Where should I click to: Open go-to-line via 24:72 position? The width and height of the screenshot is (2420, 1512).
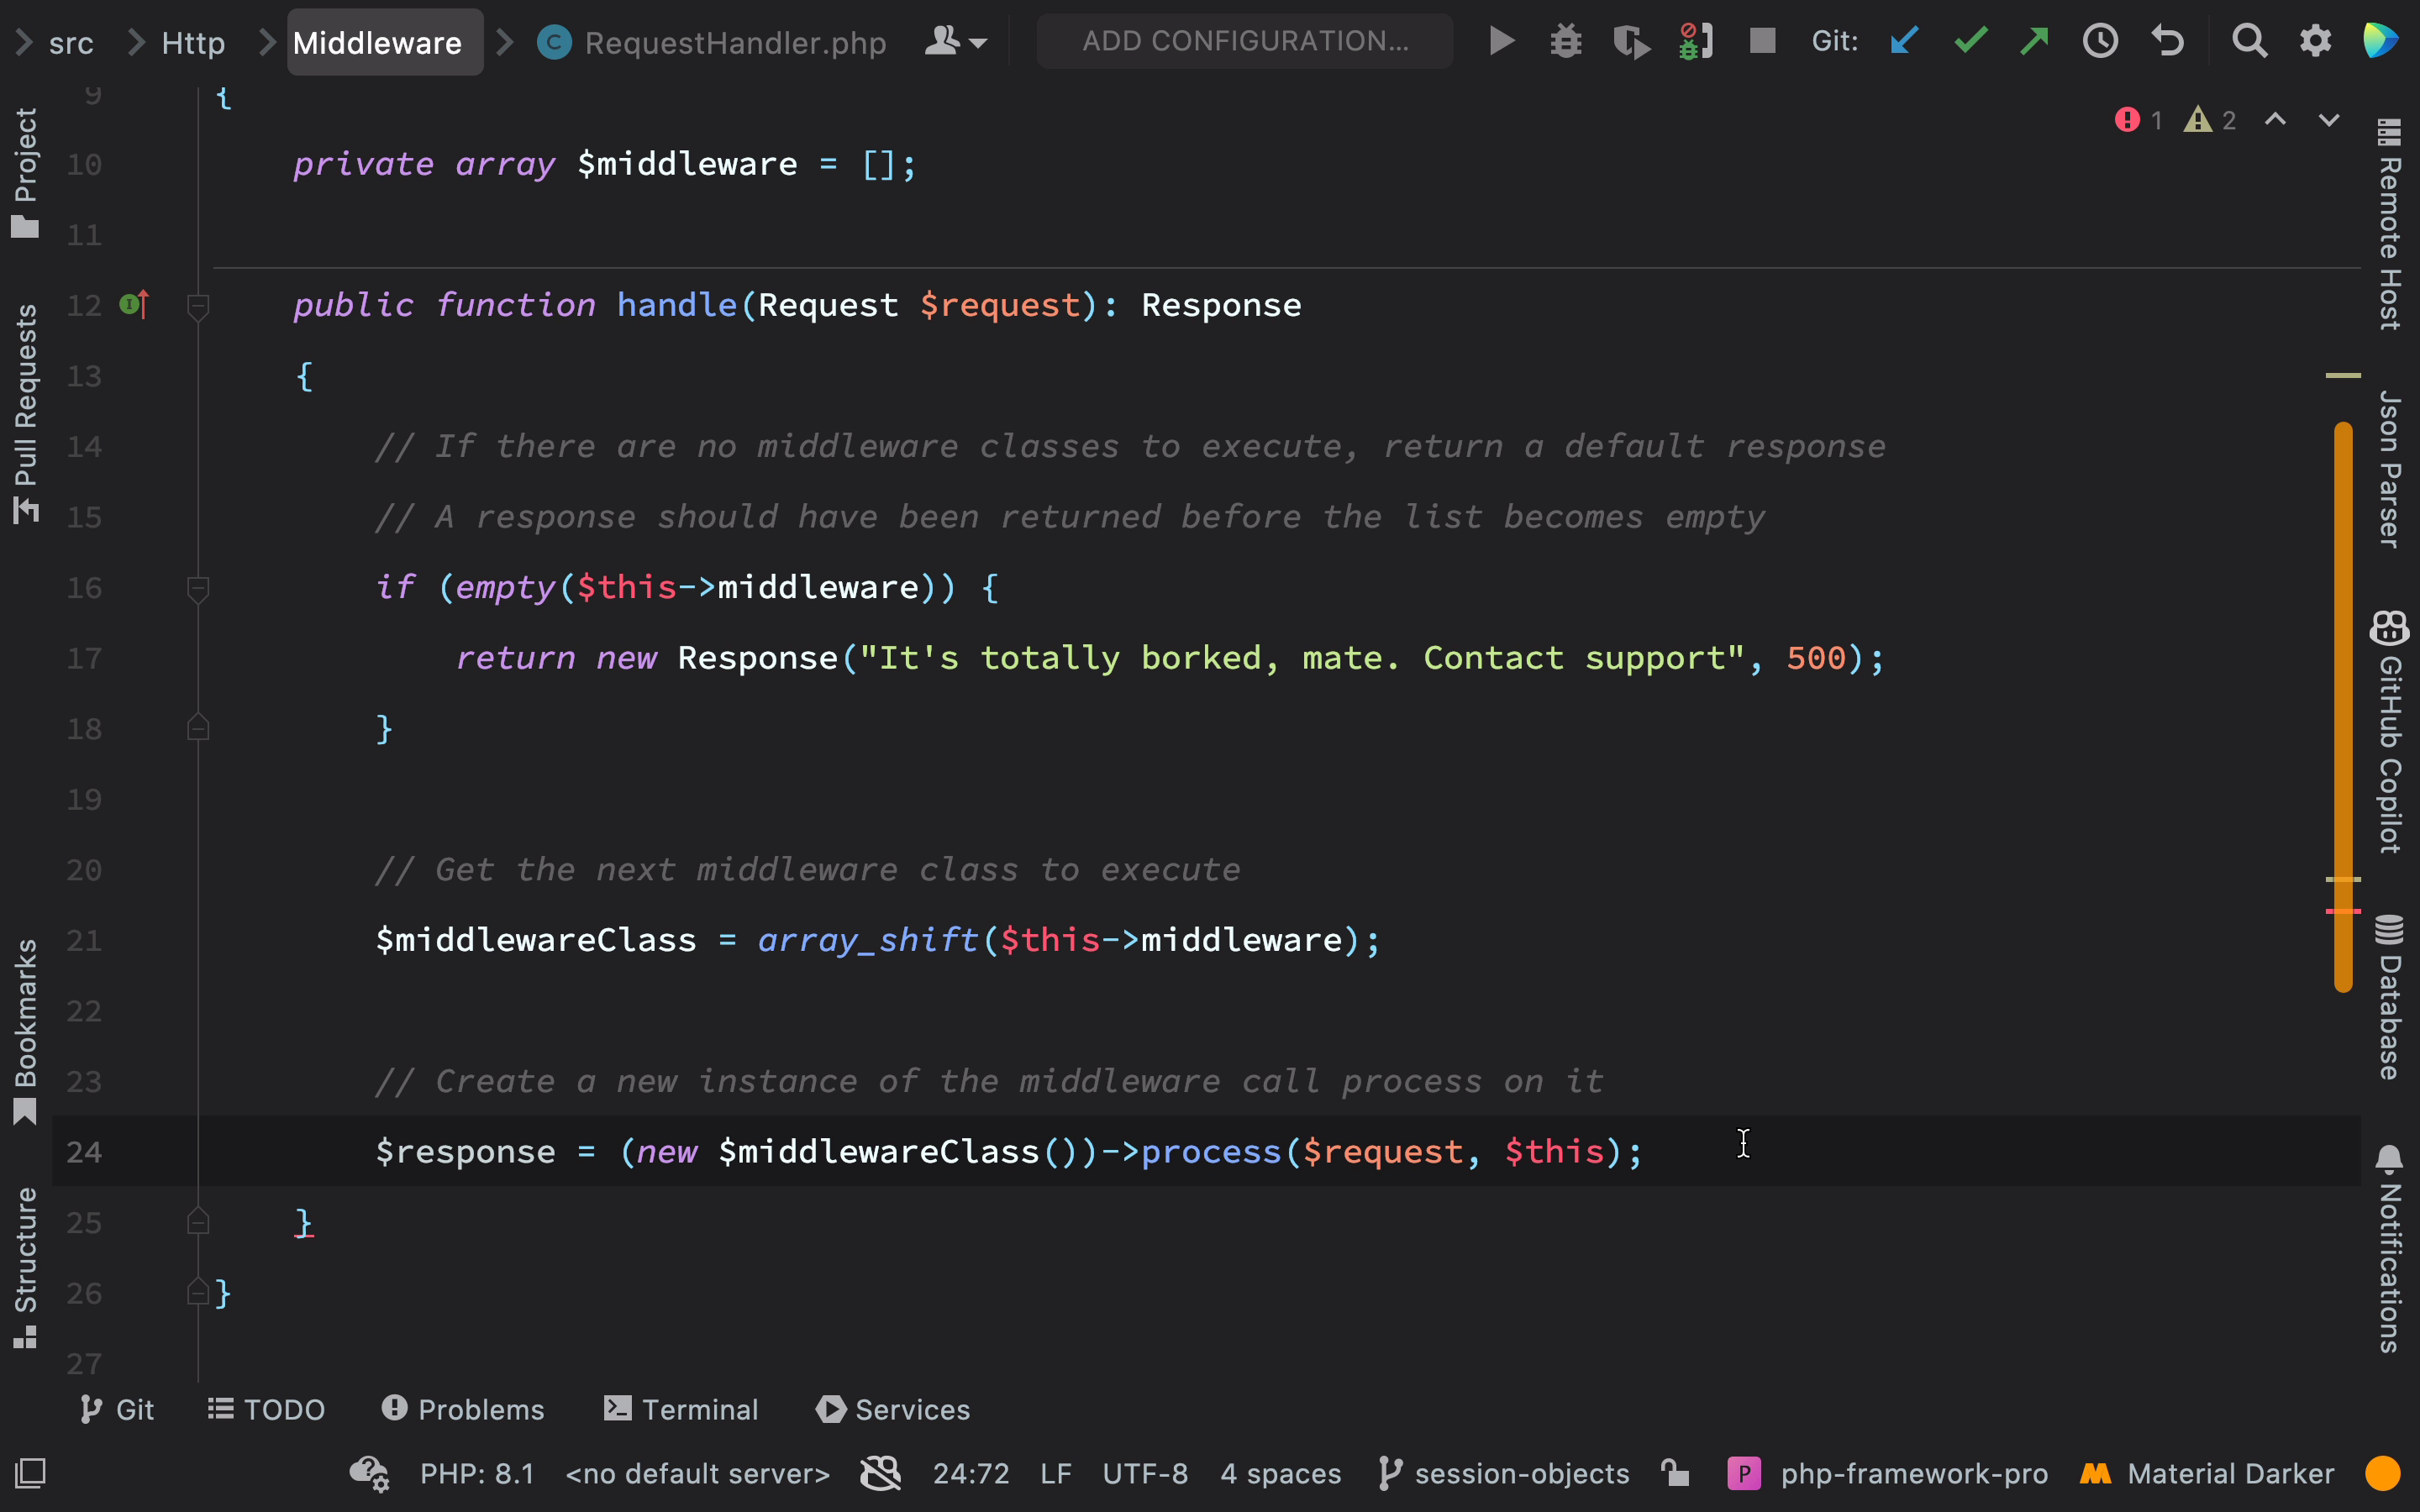(971, 1474)
